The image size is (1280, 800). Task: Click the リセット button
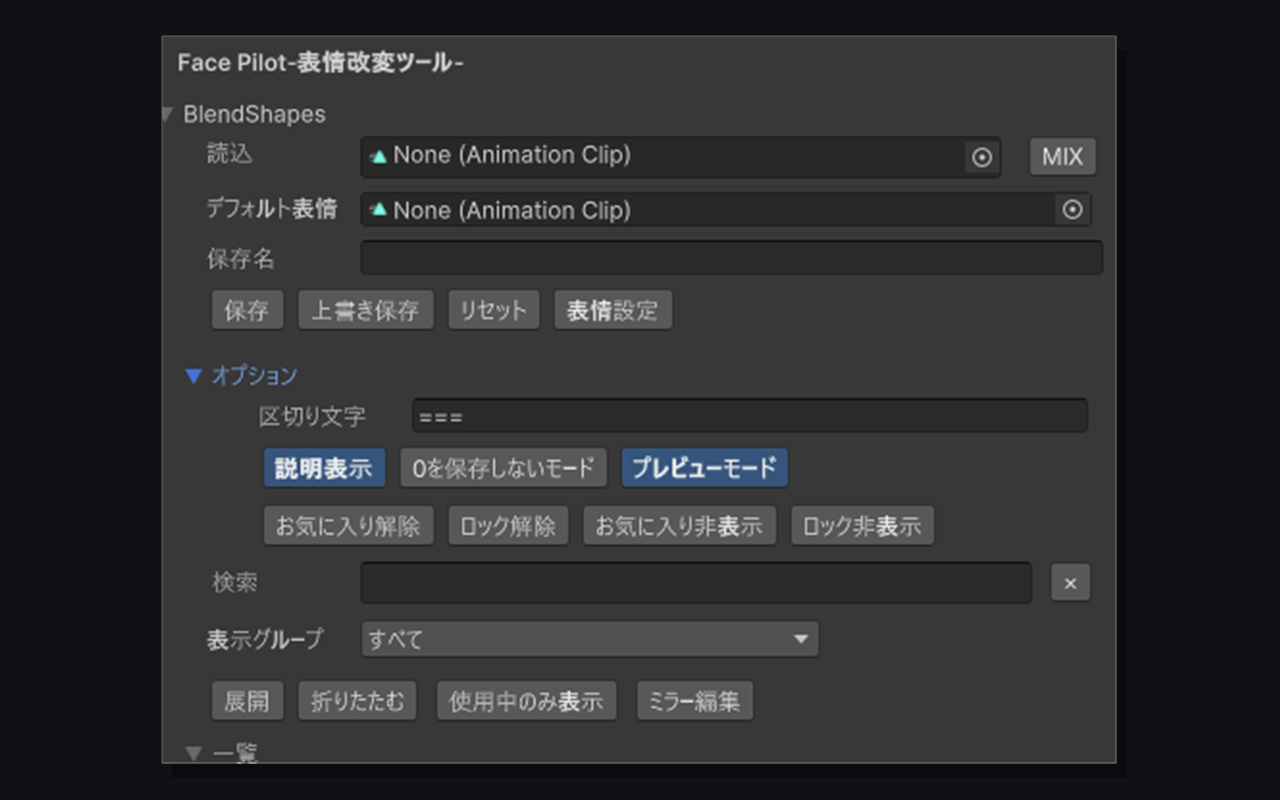tap(493, 310)
